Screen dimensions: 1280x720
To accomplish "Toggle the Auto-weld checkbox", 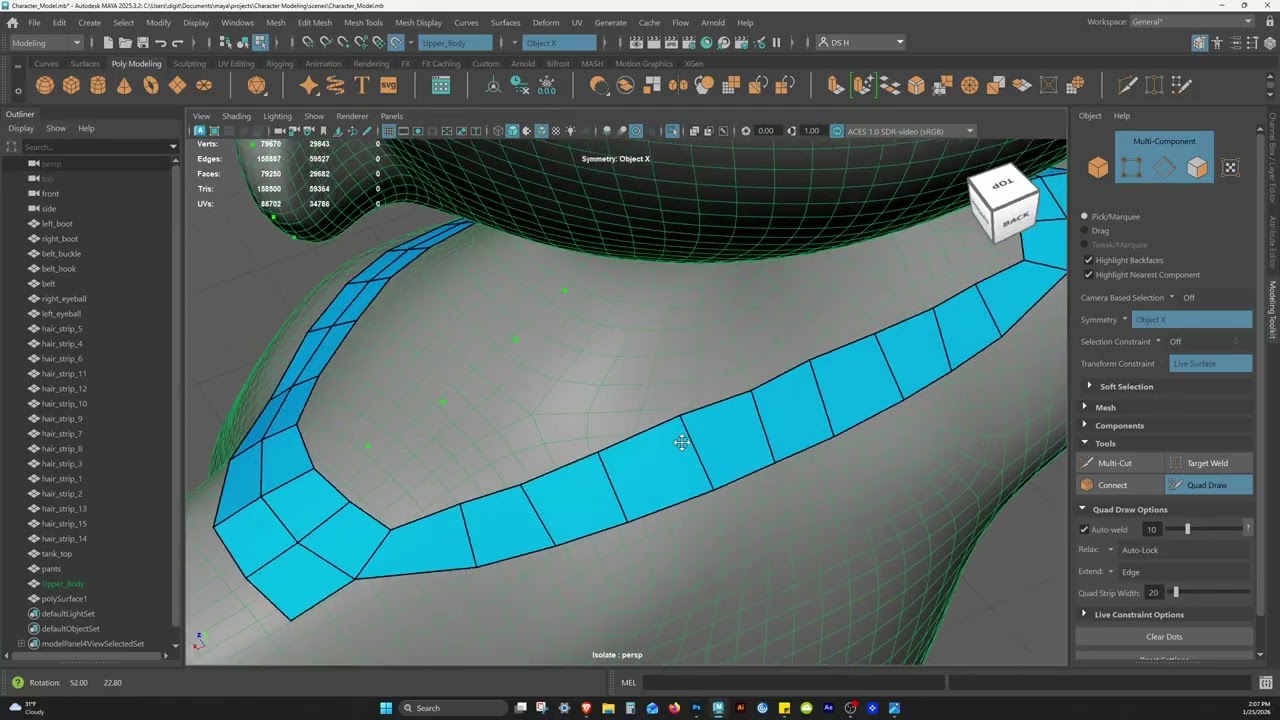I will coord(1084,529).
